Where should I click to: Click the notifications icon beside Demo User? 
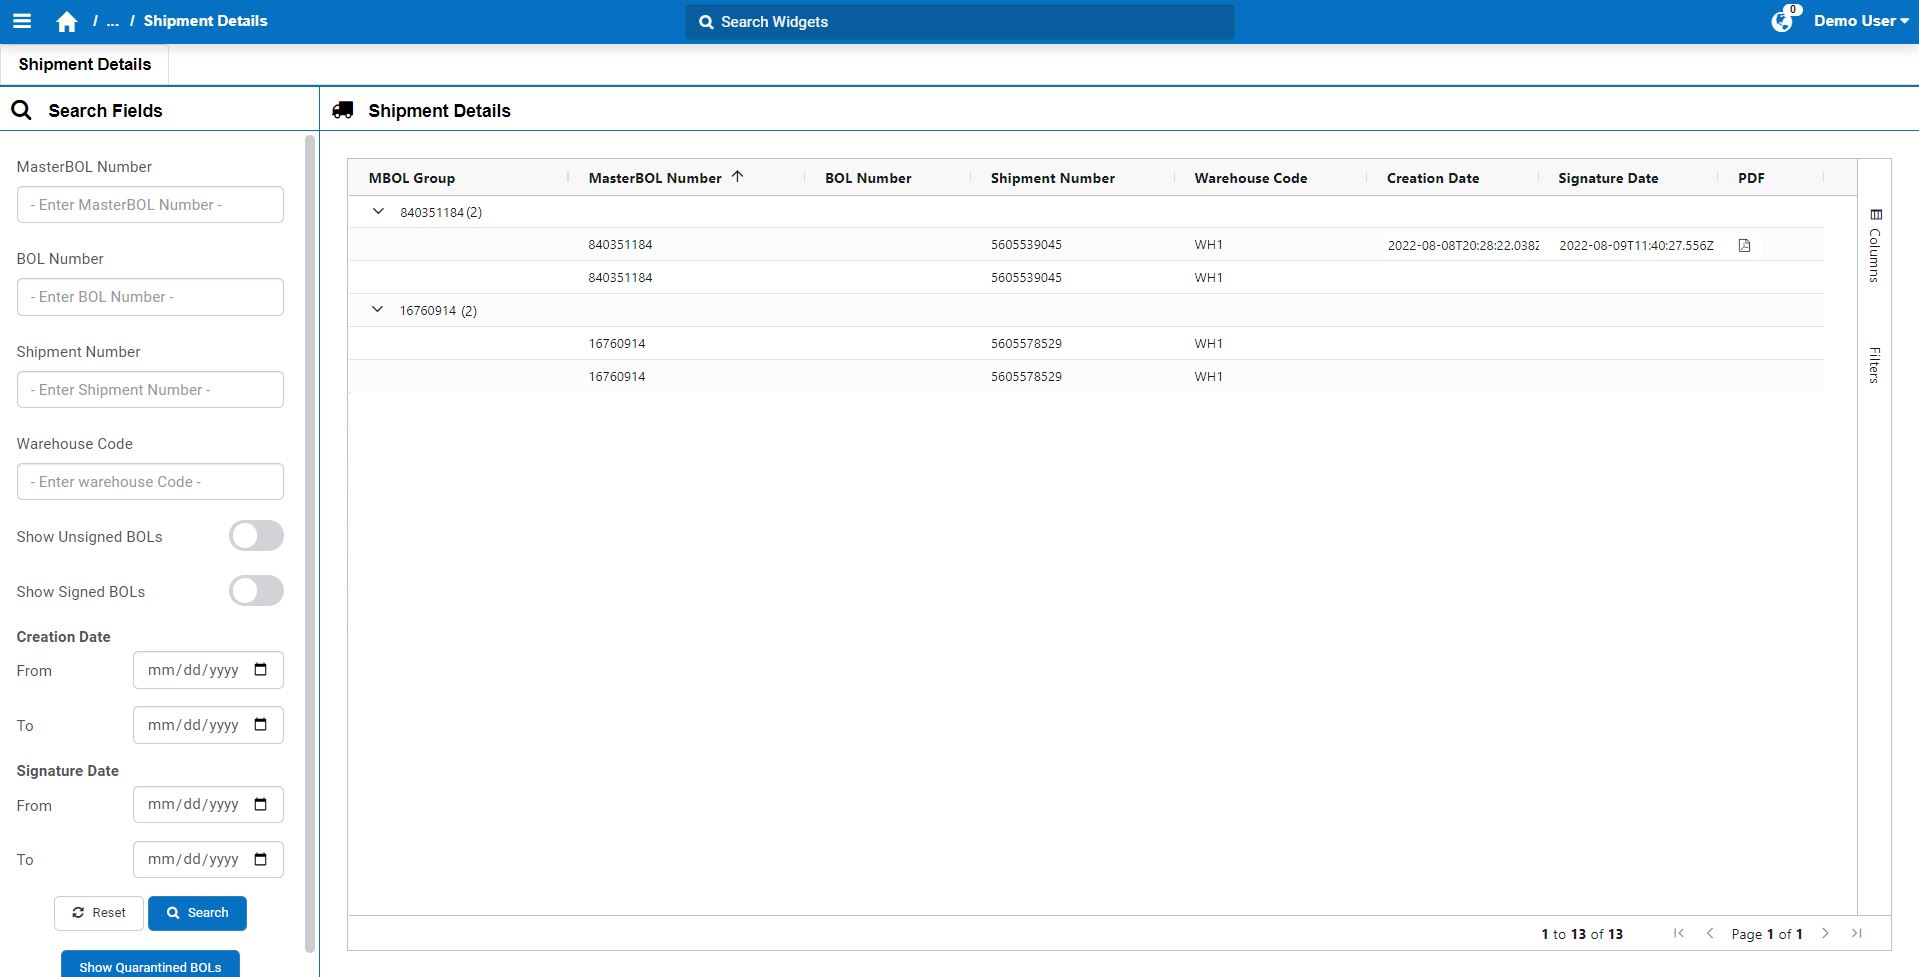(1782, 21)
